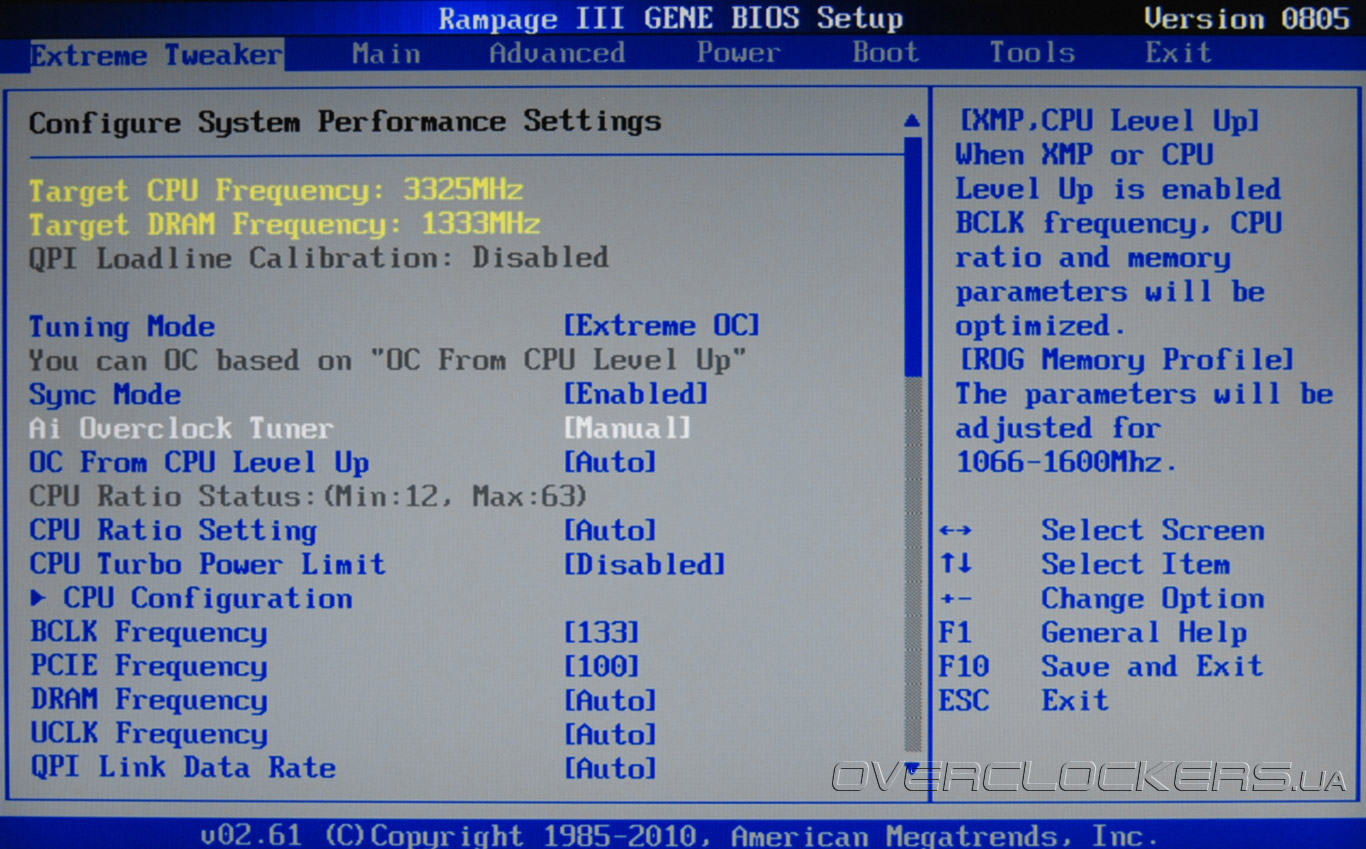Select the QPI Link Data Rate label
This screenshot has height=849, width=1366.
pyautogui.click(x=182, y=768)
